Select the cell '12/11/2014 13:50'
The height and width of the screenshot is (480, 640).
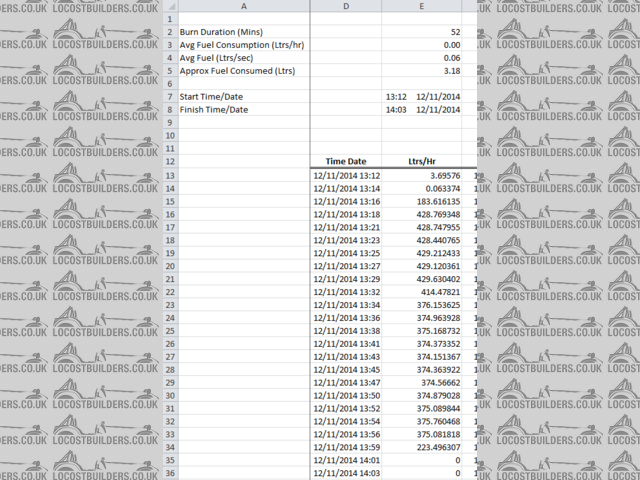(346, 396)
